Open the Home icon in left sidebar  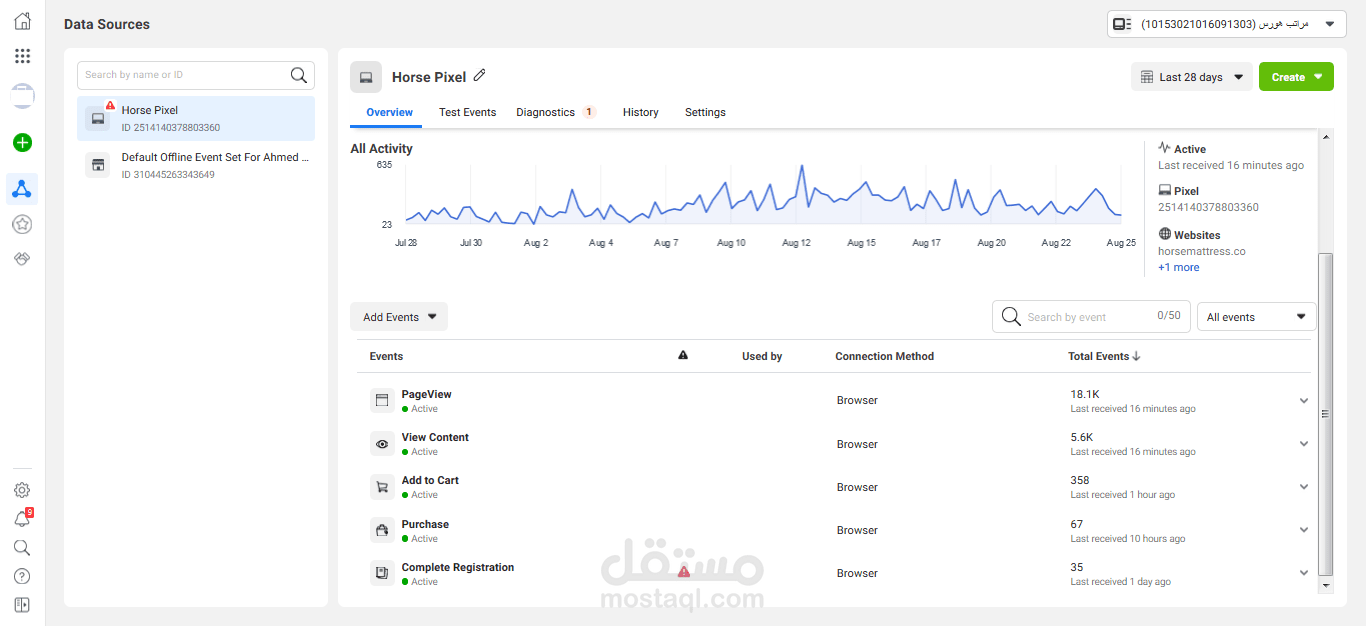[x=22, y=21]
